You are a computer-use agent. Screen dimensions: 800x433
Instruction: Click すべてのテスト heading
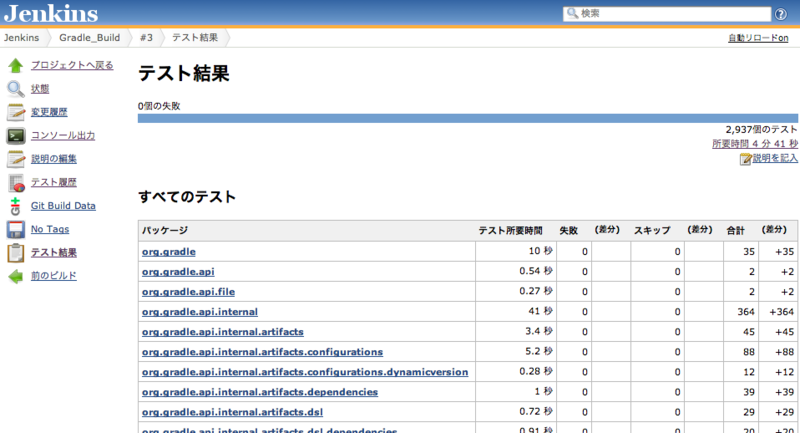point(187,197)
